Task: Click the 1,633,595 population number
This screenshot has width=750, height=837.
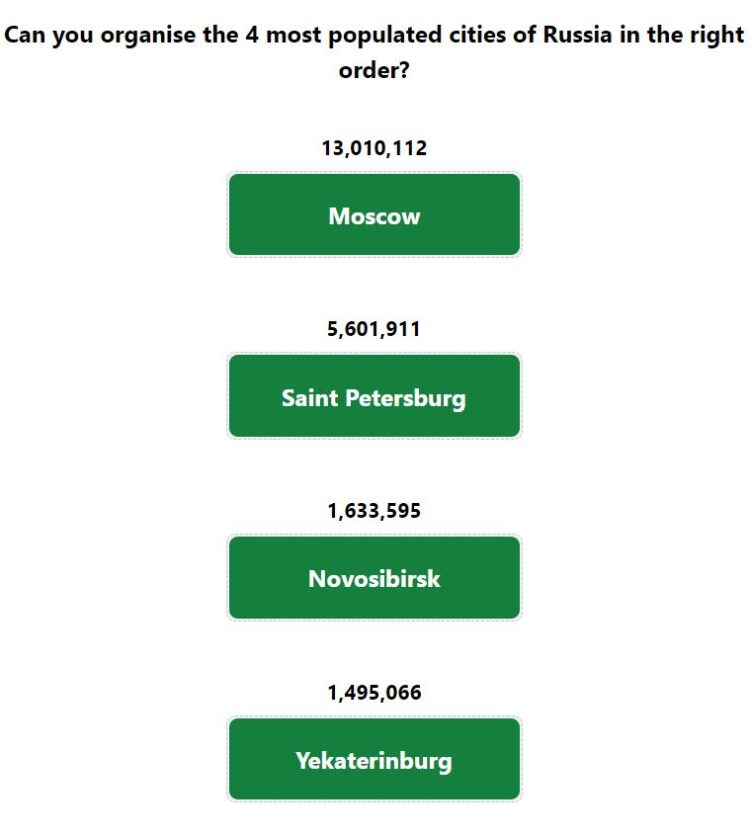Action: pyautogui.click(x=374, y=511)
